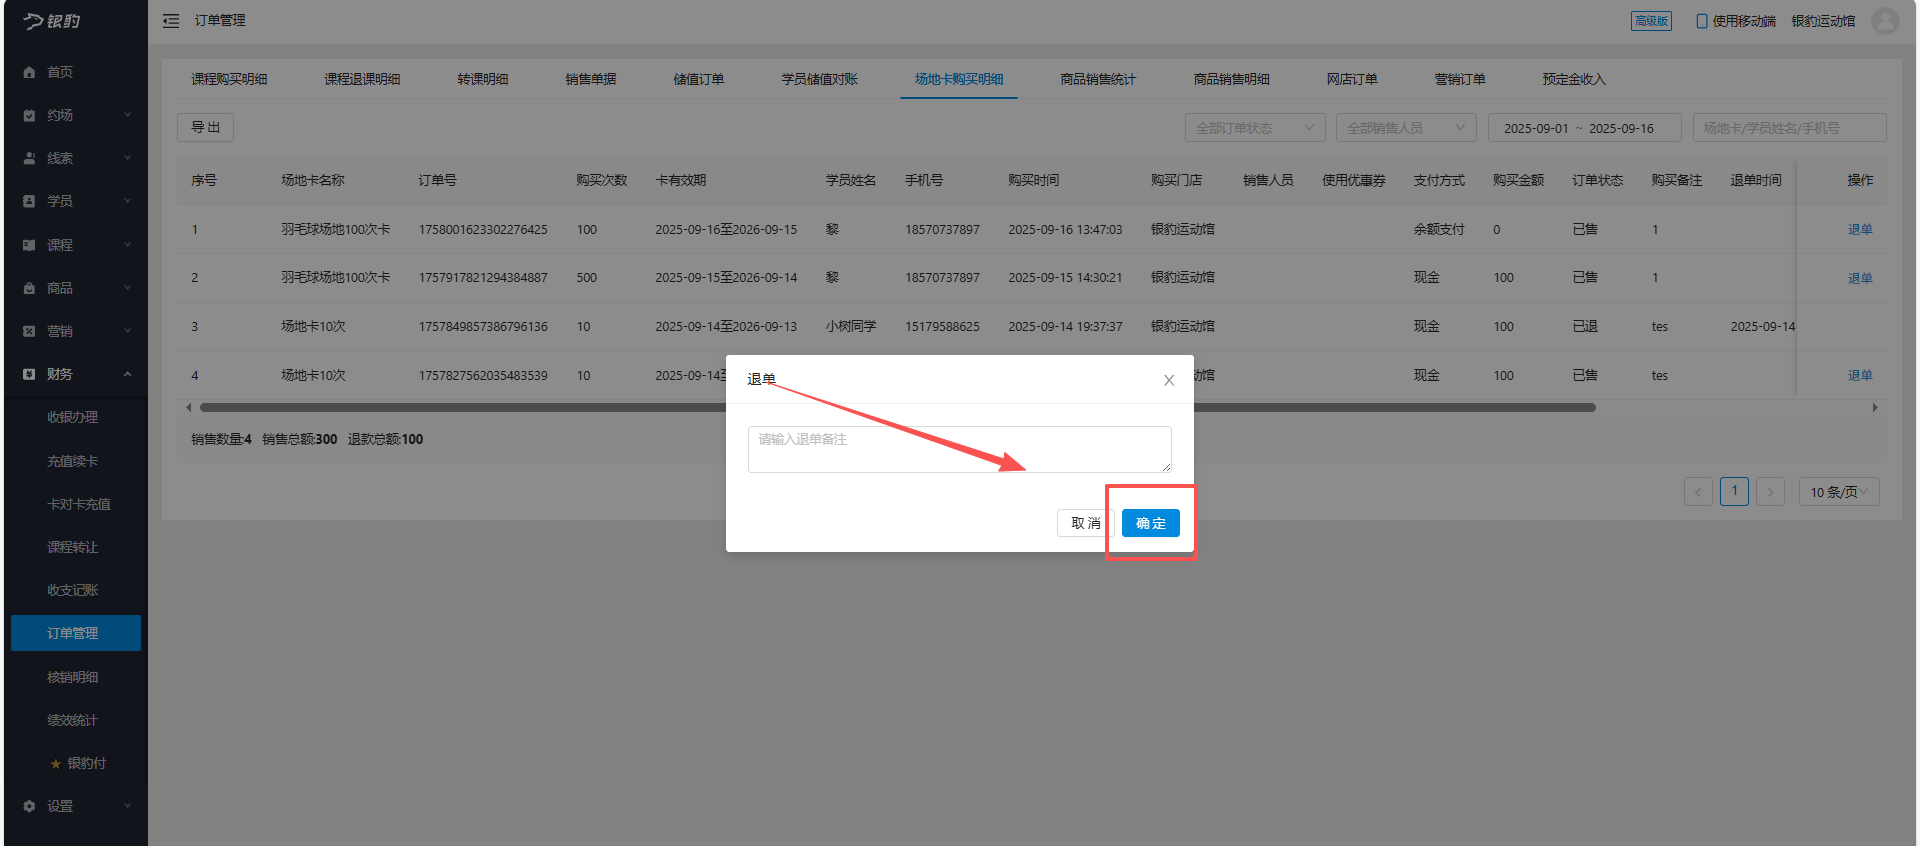Go to next page arrow
This screenshot has height=846, width=1920.
coord(1770,492)
